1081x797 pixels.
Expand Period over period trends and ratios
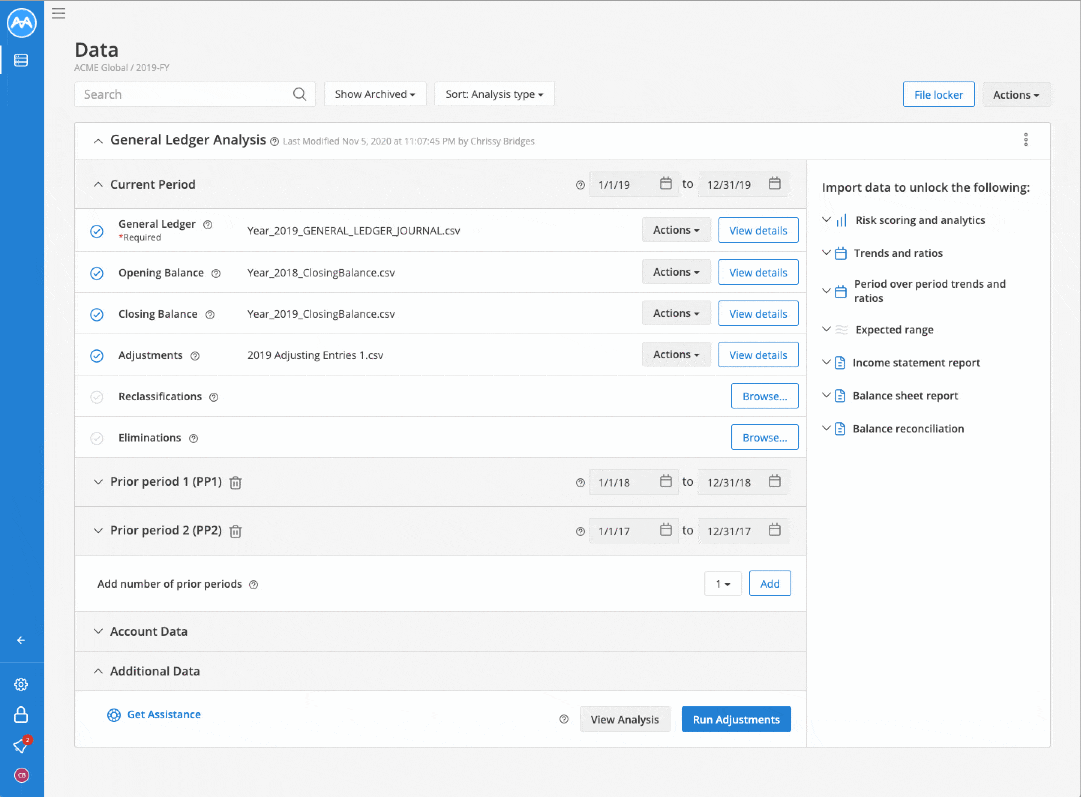[x=827, y=291]
